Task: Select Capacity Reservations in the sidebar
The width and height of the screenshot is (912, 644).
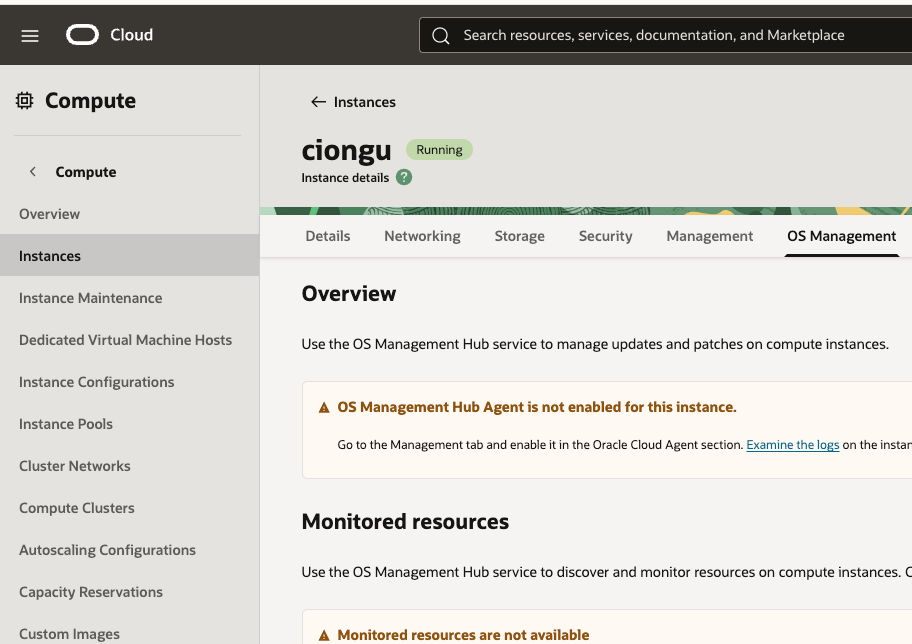Action: (91, 592)
